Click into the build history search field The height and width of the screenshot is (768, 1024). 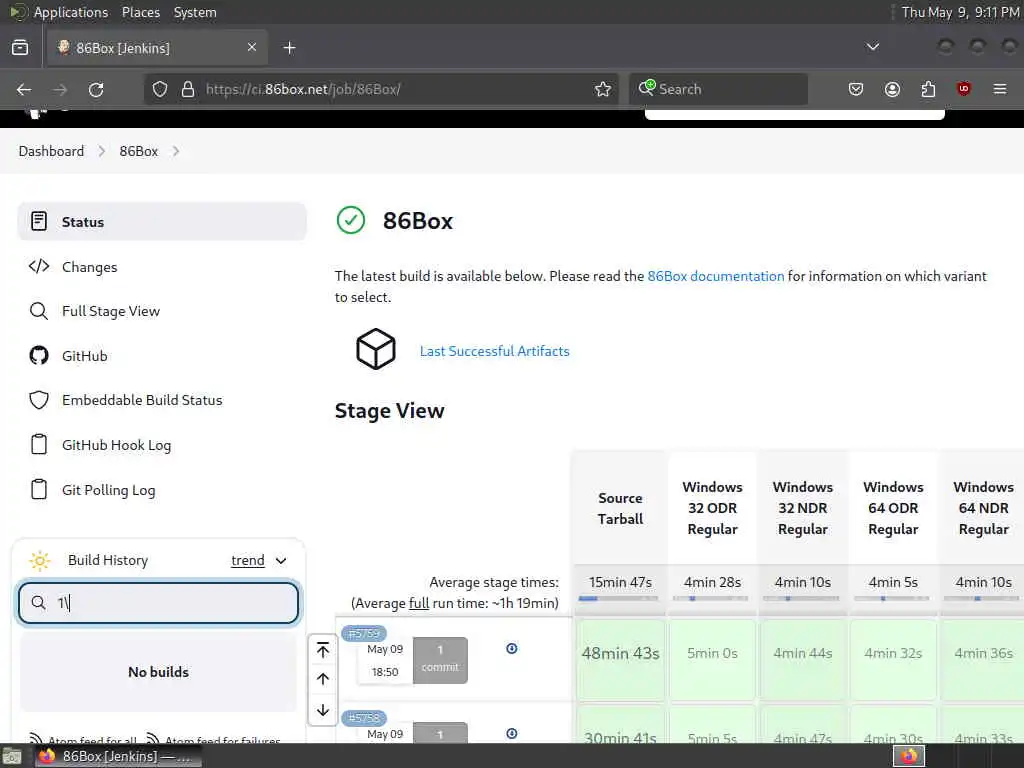159,602
